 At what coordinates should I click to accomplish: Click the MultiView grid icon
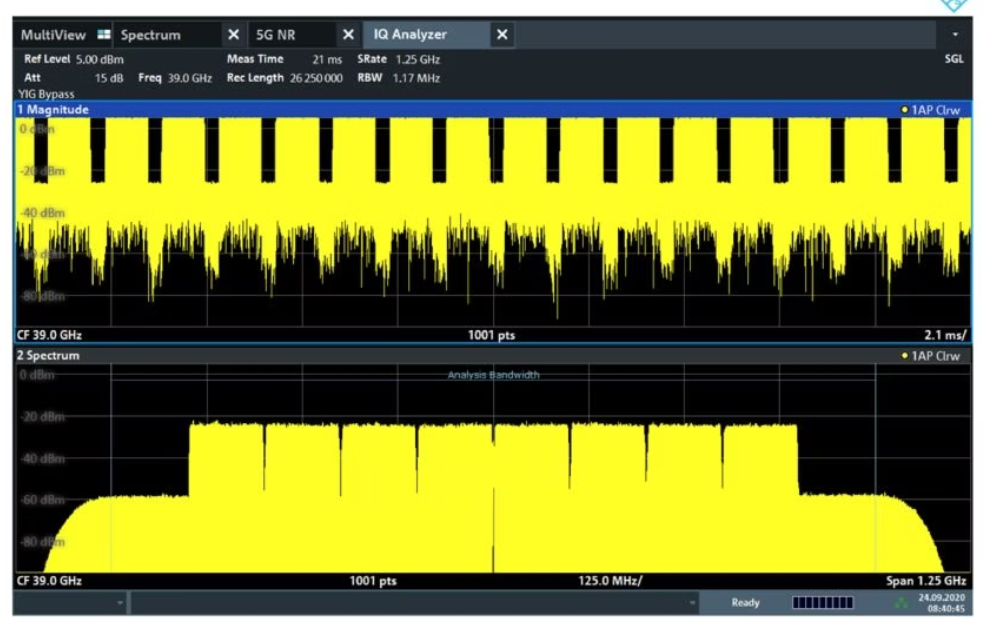(104, 34)
